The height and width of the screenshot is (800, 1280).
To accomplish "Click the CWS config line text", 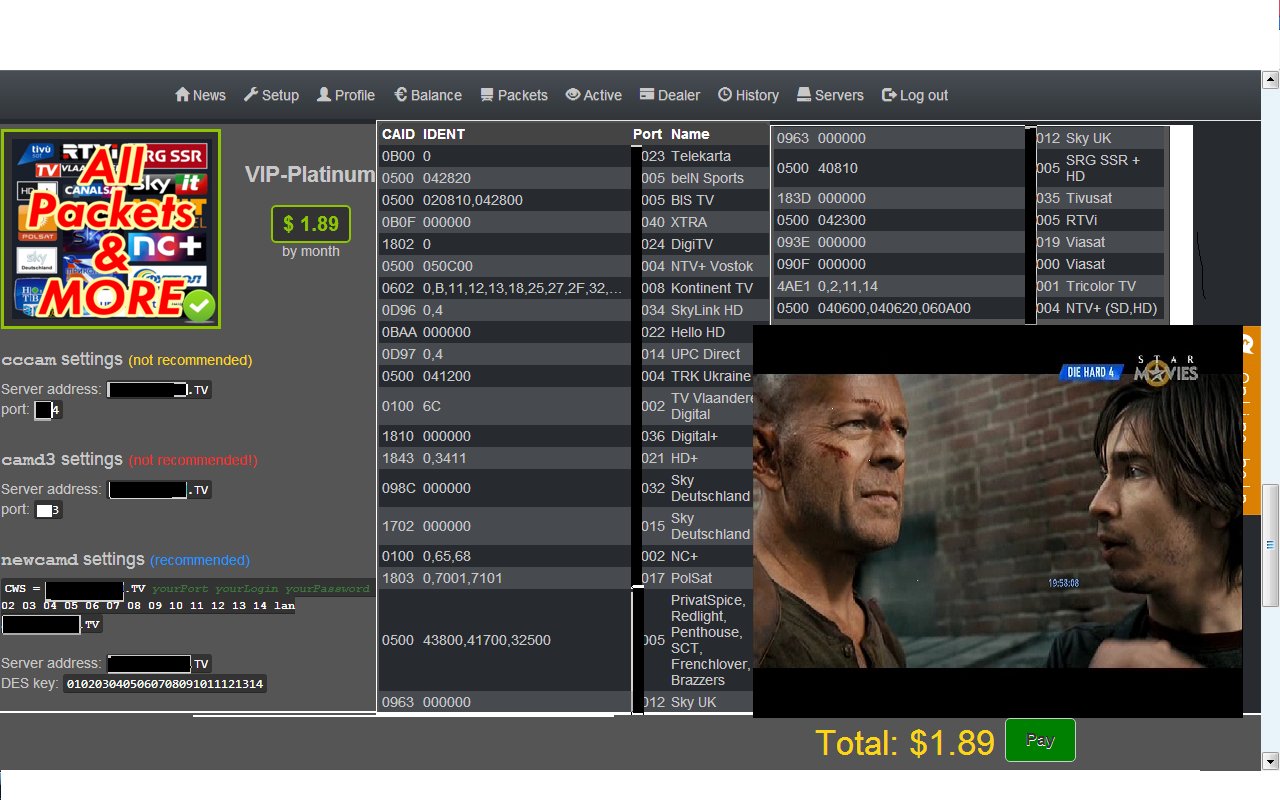I will pyautogui.click(x=187, y=588).
